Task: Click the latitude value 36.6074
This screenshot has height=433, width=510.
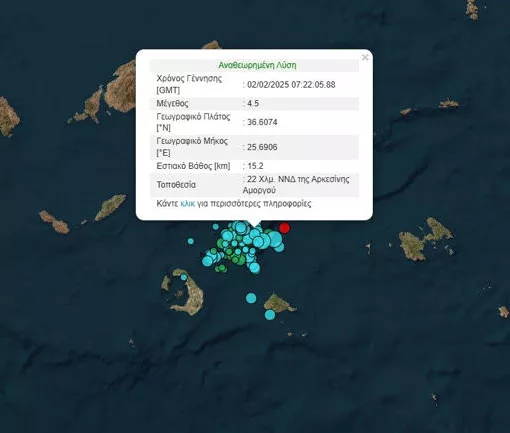Action: (262, 122)
